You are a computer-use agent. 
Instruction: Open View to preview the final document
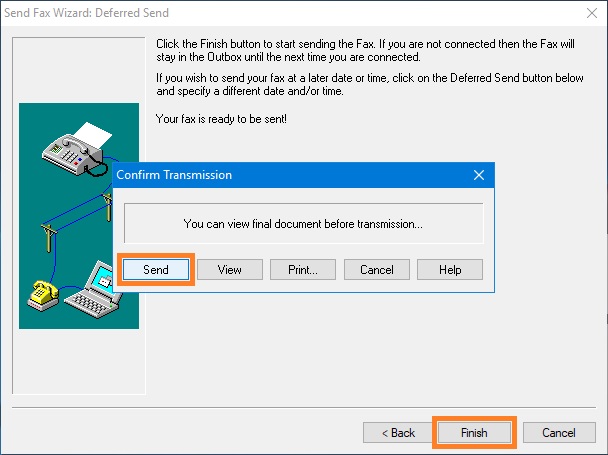coord(230,270)
